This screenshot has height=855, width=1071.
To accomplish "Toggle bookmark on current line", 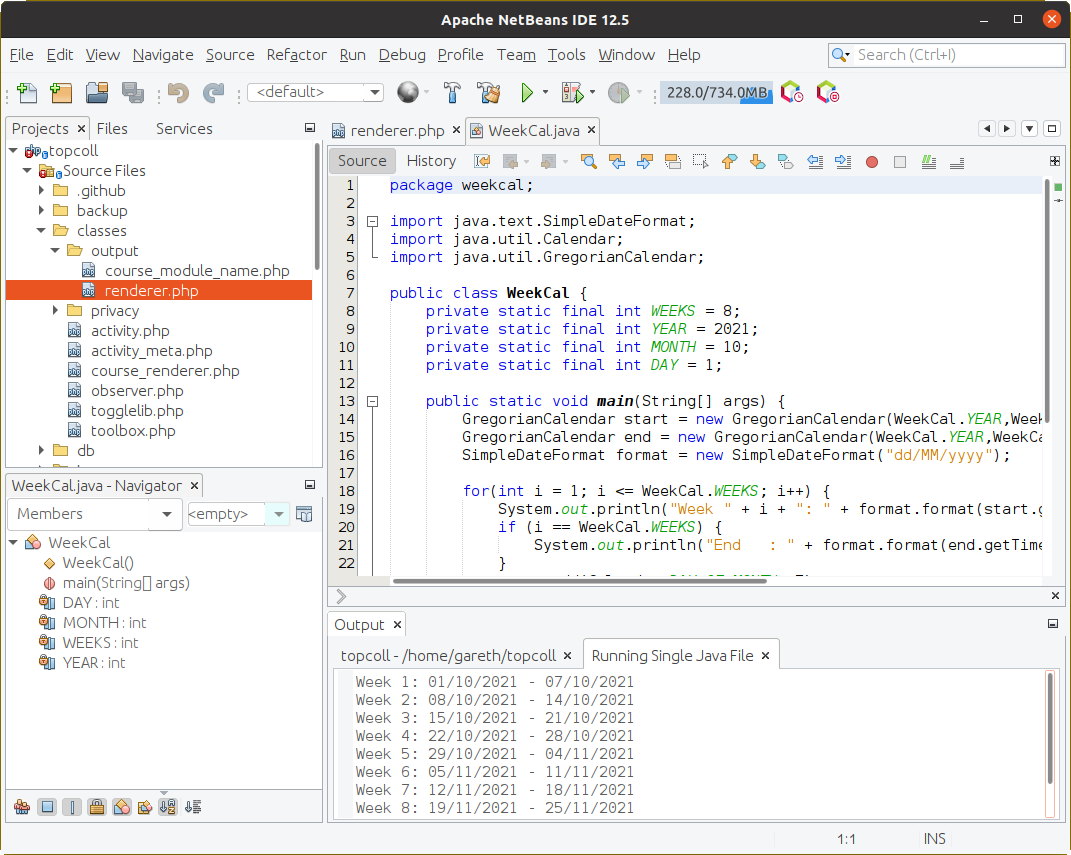I will 785,161.
